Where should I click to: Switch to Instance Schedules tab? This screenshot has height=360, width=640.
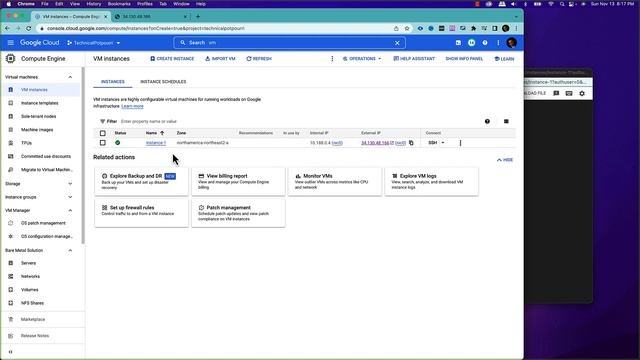(x=163, y=82)
